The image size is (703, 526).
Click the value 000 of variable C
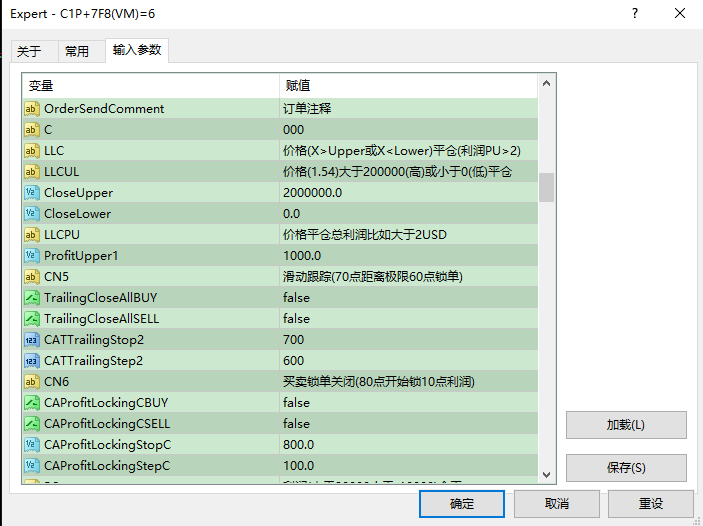point(294,130)
